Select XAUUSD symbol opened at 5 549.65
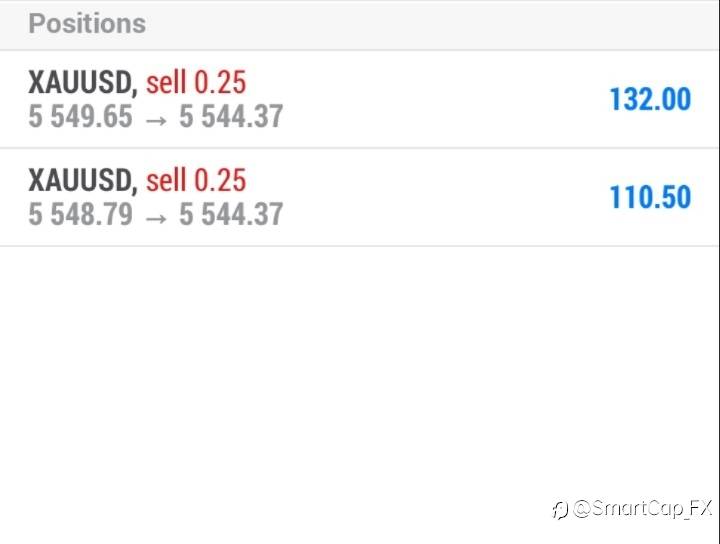 point(81,82)
